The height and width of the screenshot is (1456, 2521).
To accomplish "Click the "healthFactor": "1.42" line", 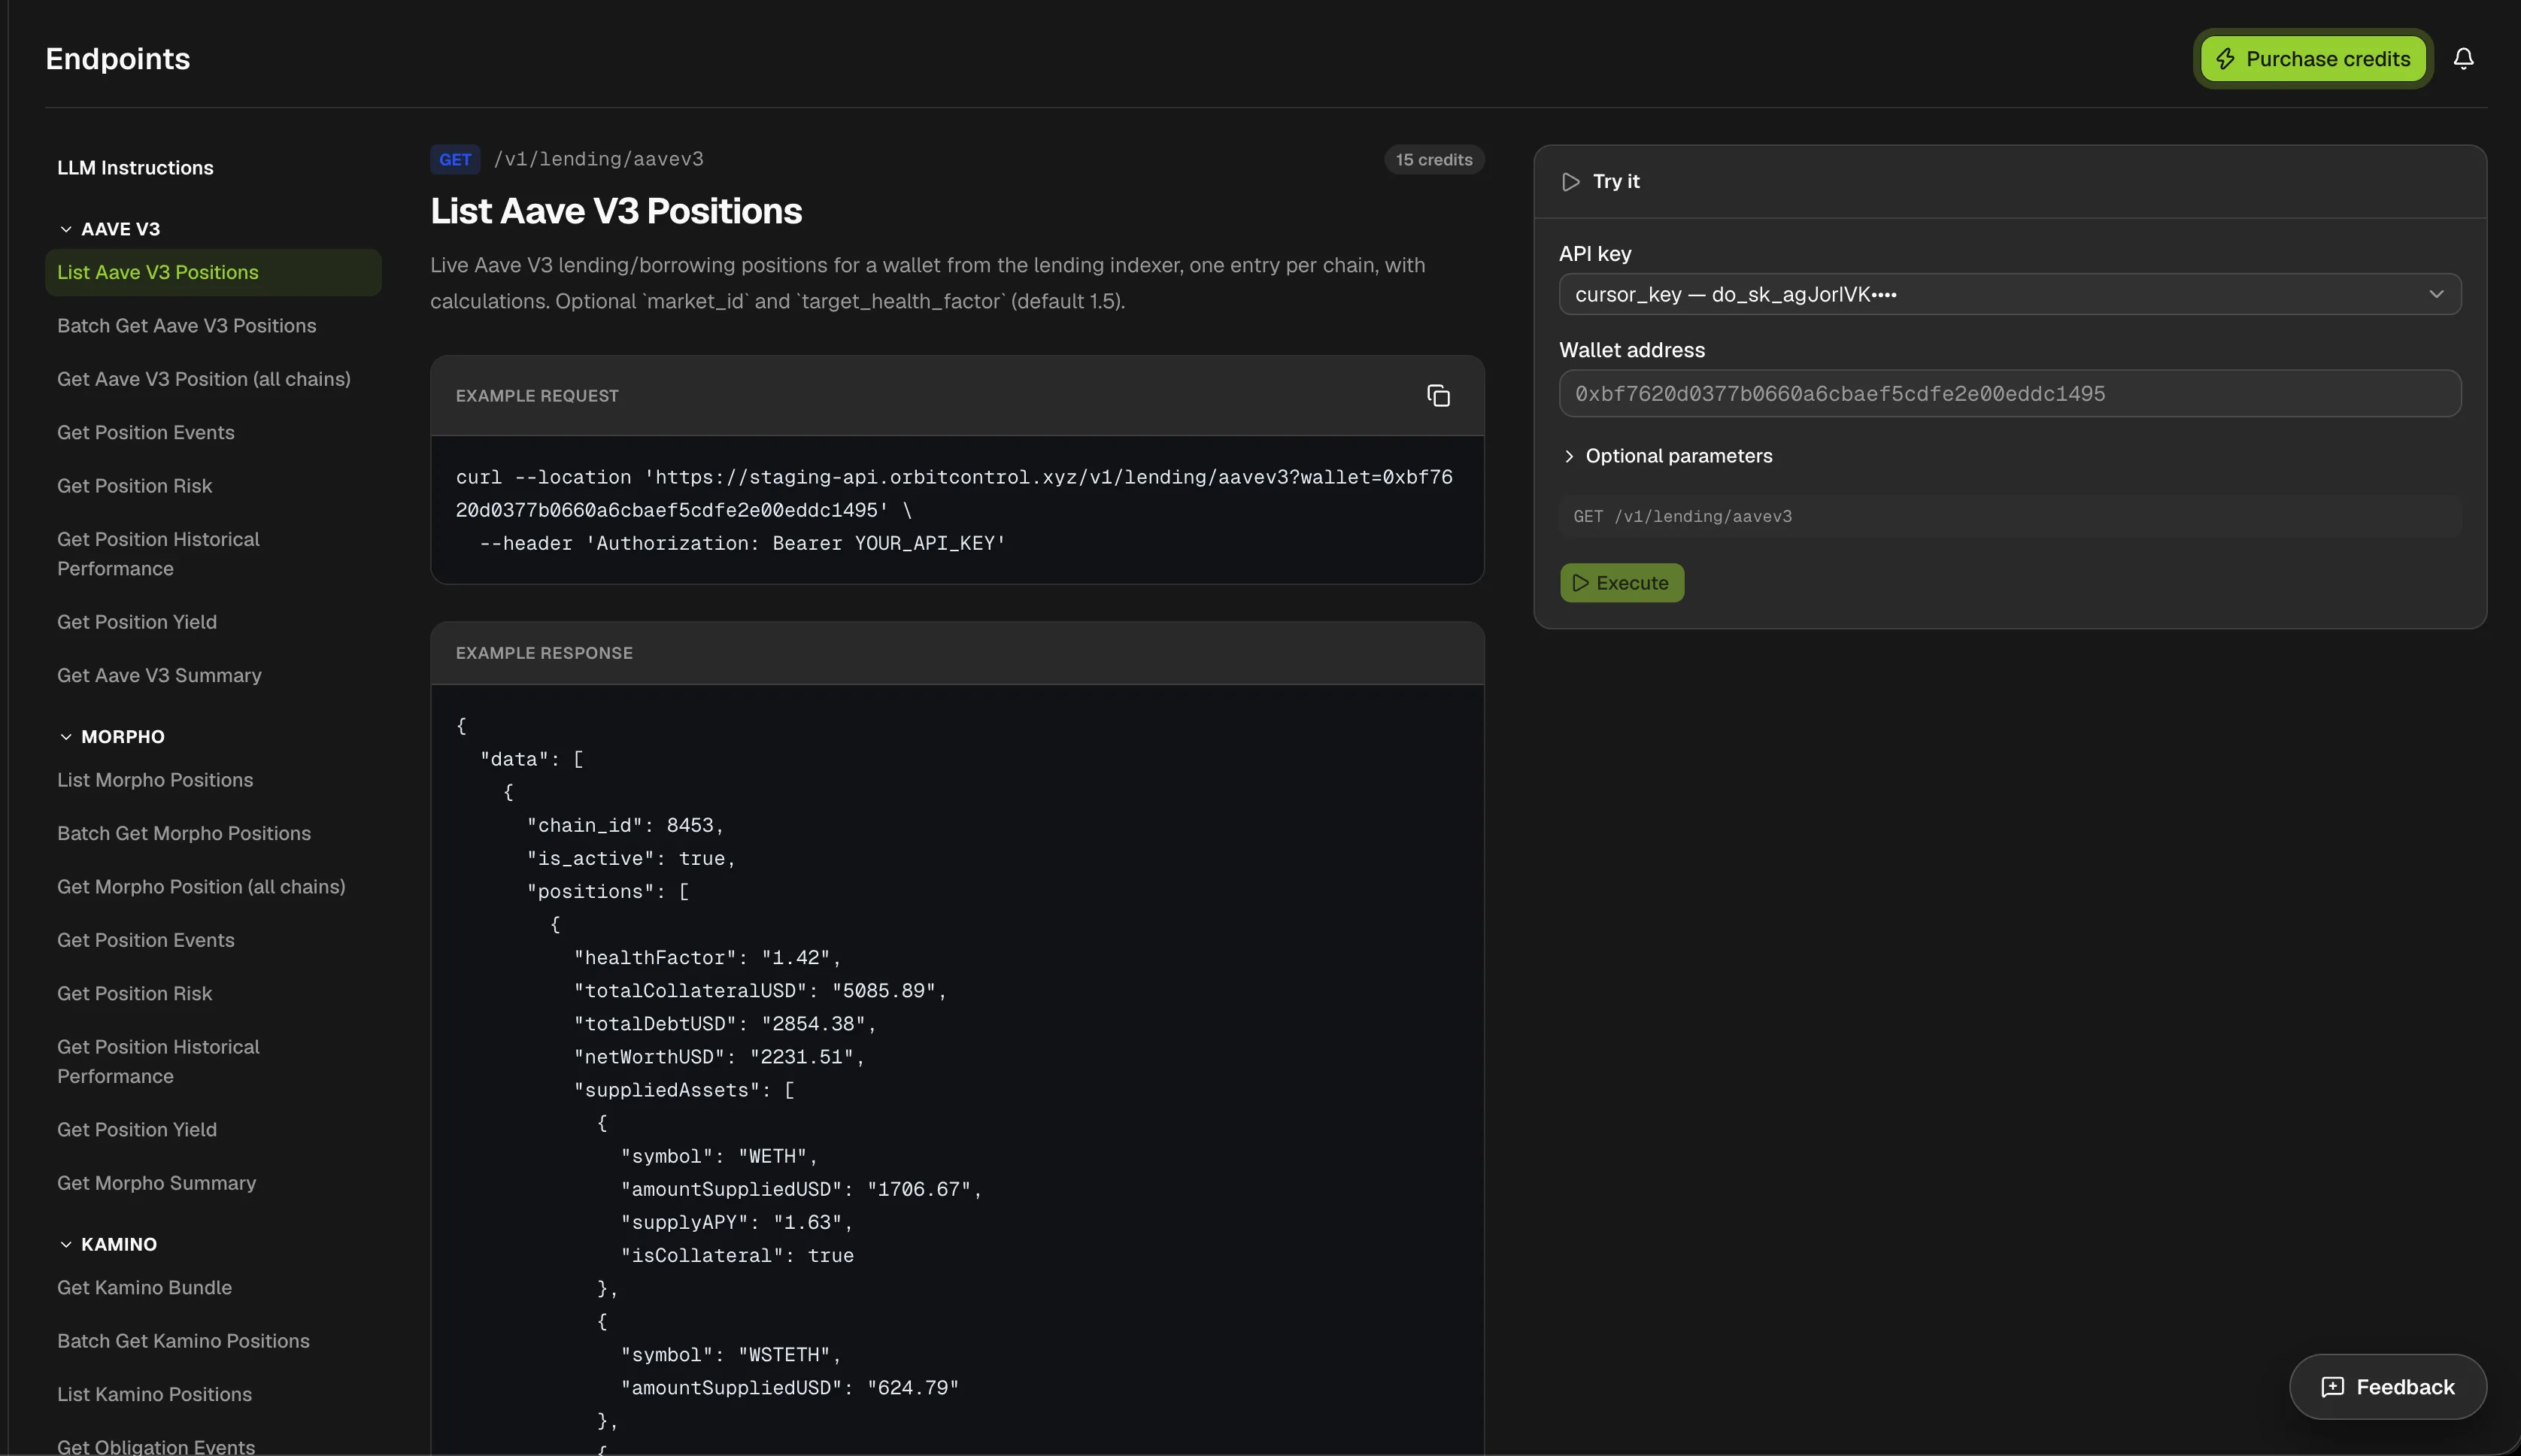I will 707,958.
